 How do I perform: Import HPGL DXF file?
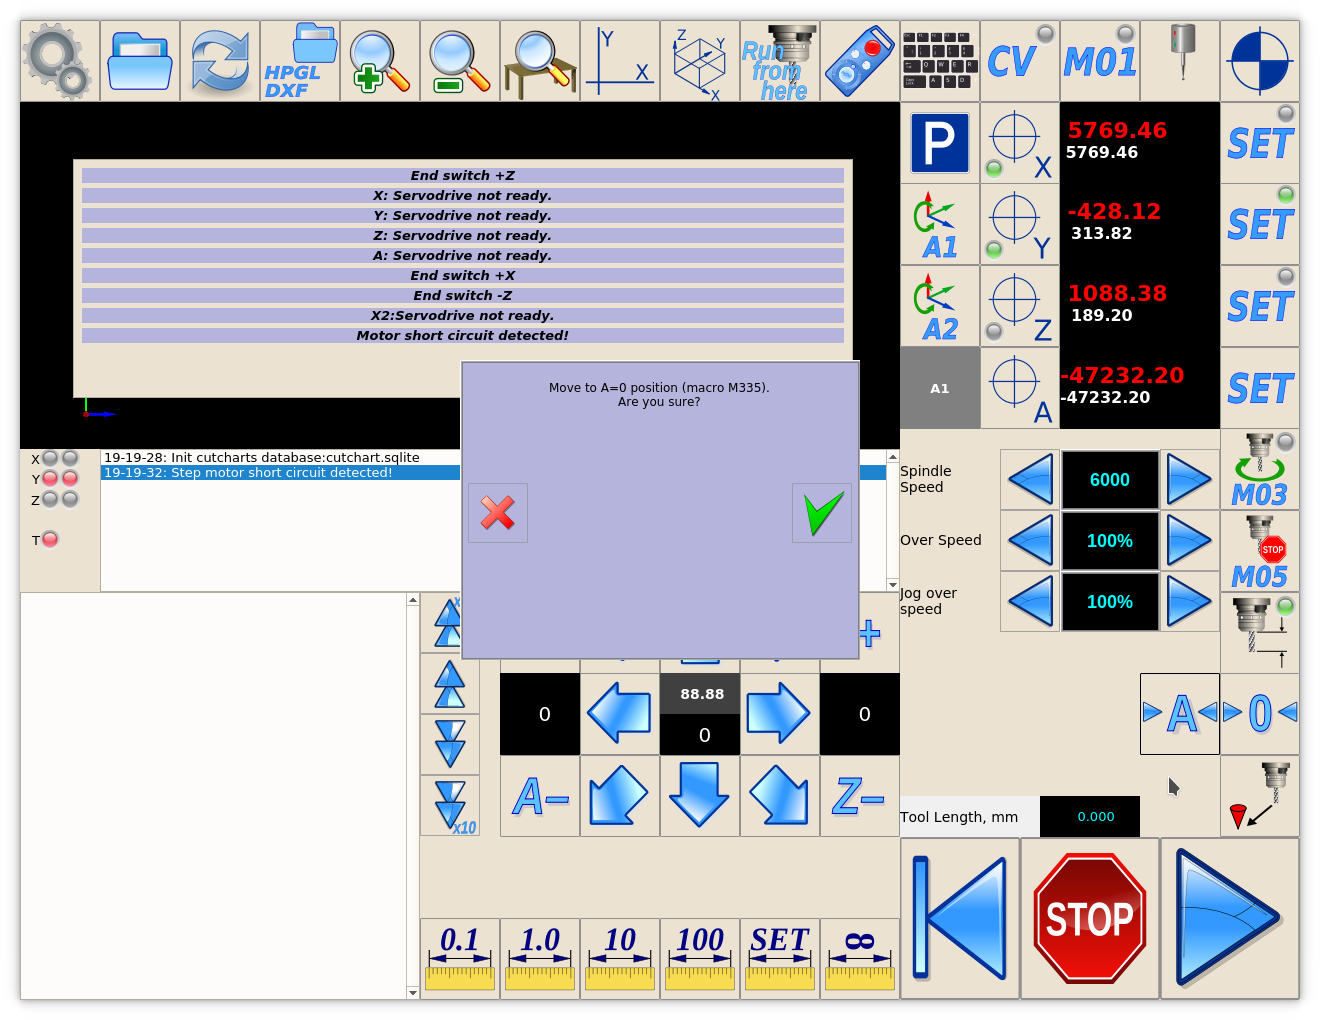[x=300, y=61]
